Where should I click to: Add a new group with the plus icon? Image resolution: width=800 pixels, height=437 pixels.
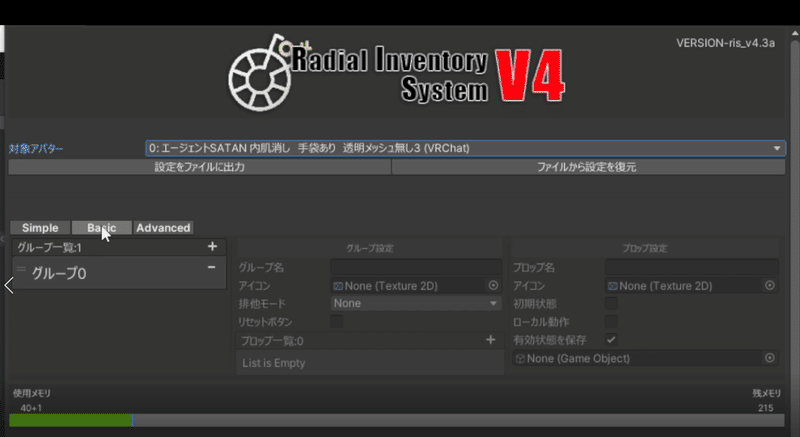212,247
